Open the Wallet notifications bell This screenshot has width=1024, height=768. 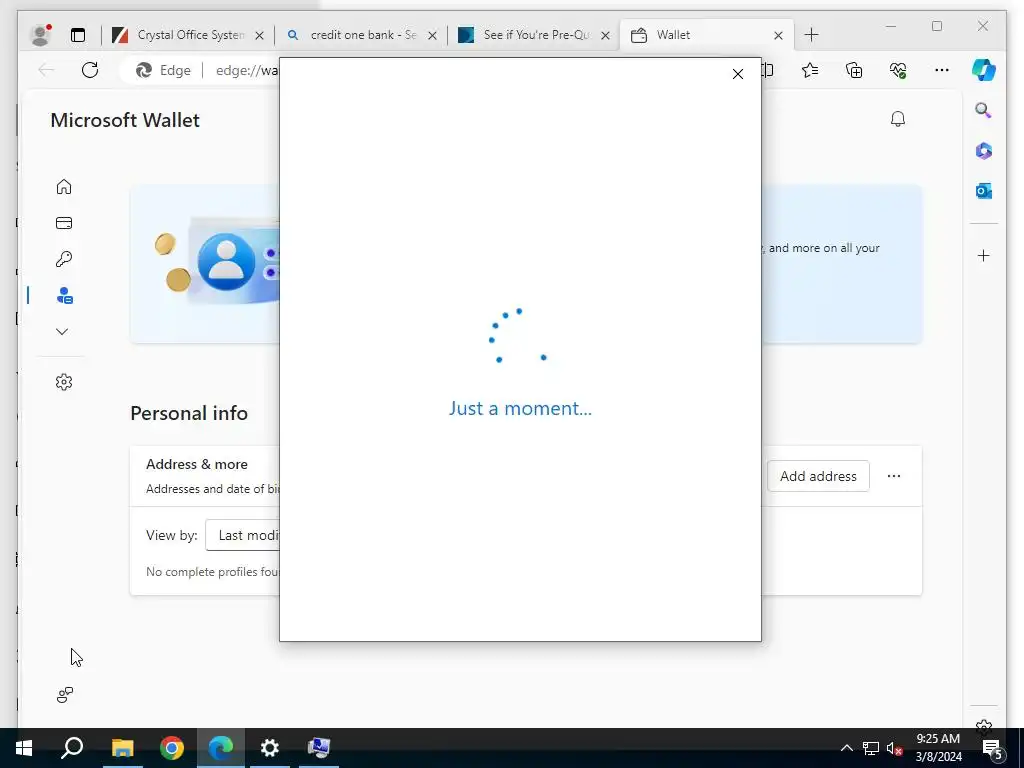click(897, 119)
